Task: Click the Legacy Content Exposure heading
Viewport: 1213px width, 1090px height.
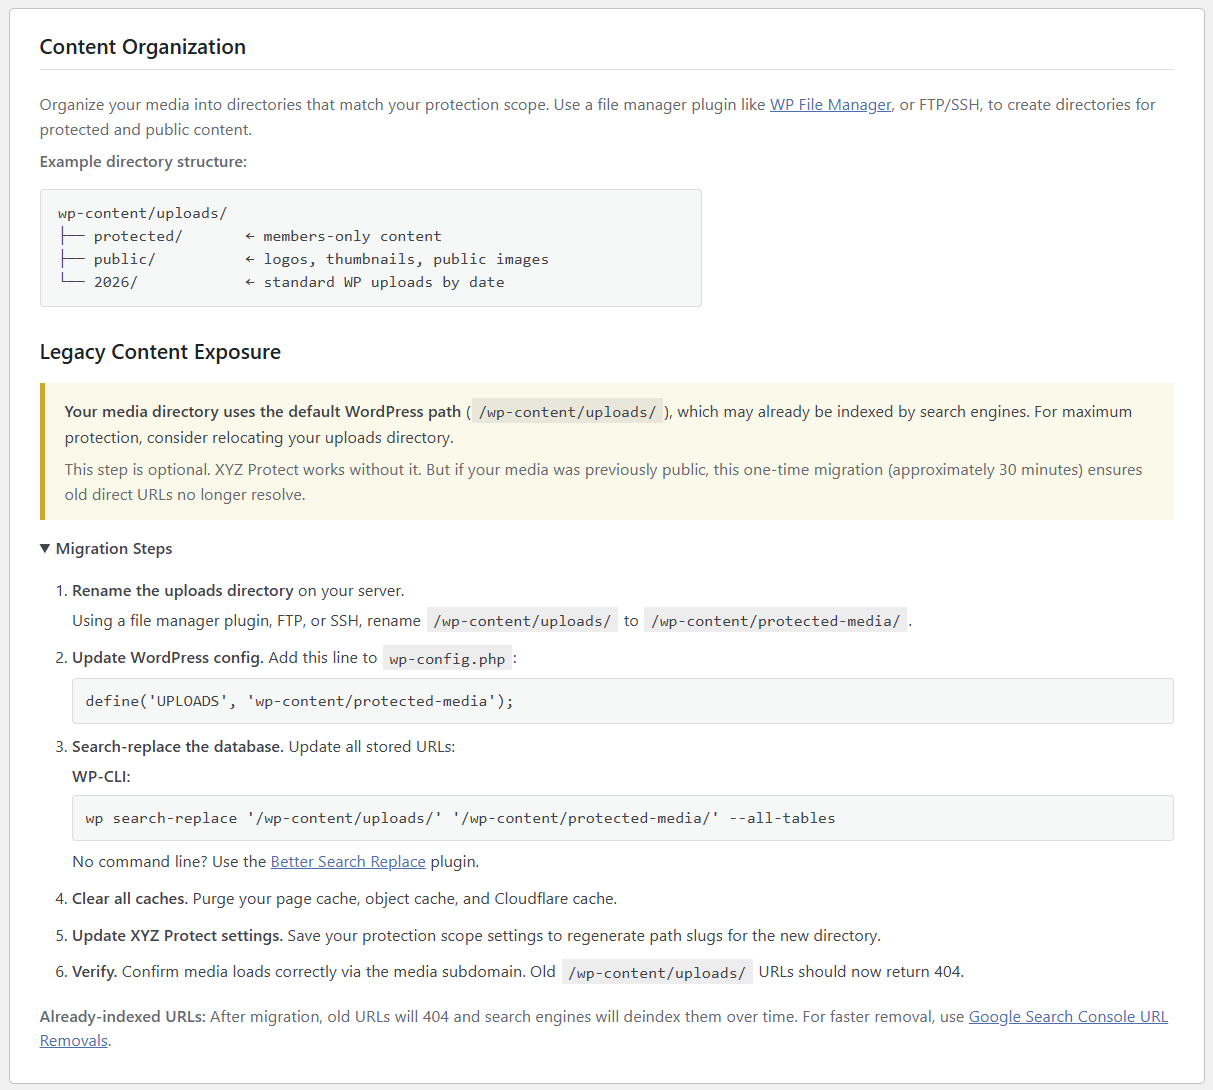Action: (160, 352)
